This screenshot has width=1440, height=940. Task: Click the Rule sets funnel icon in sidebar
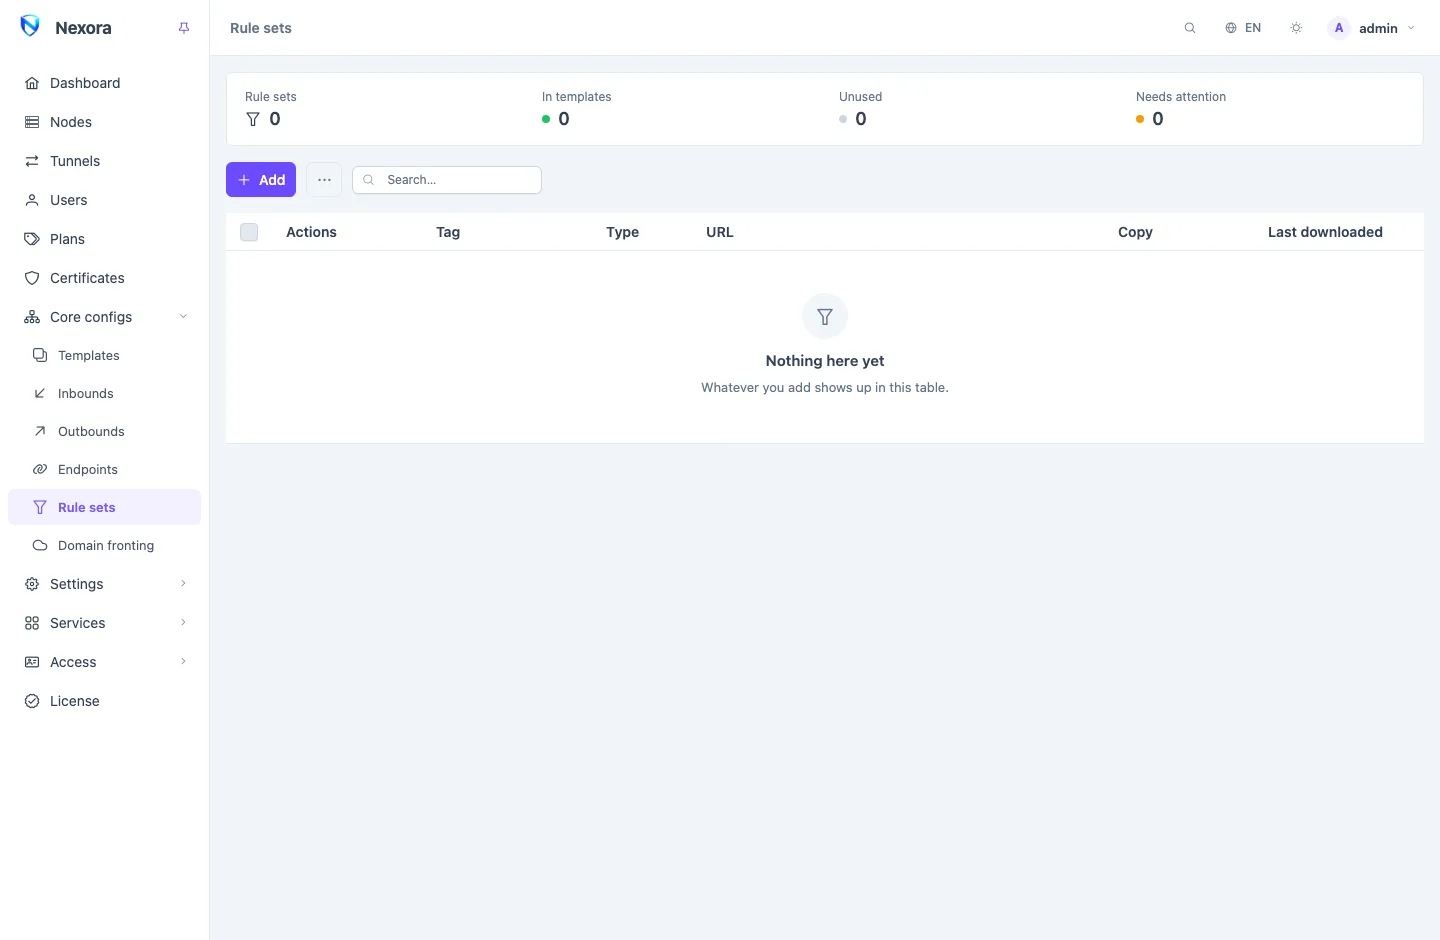pyautogui.click(x=40, y=507)
